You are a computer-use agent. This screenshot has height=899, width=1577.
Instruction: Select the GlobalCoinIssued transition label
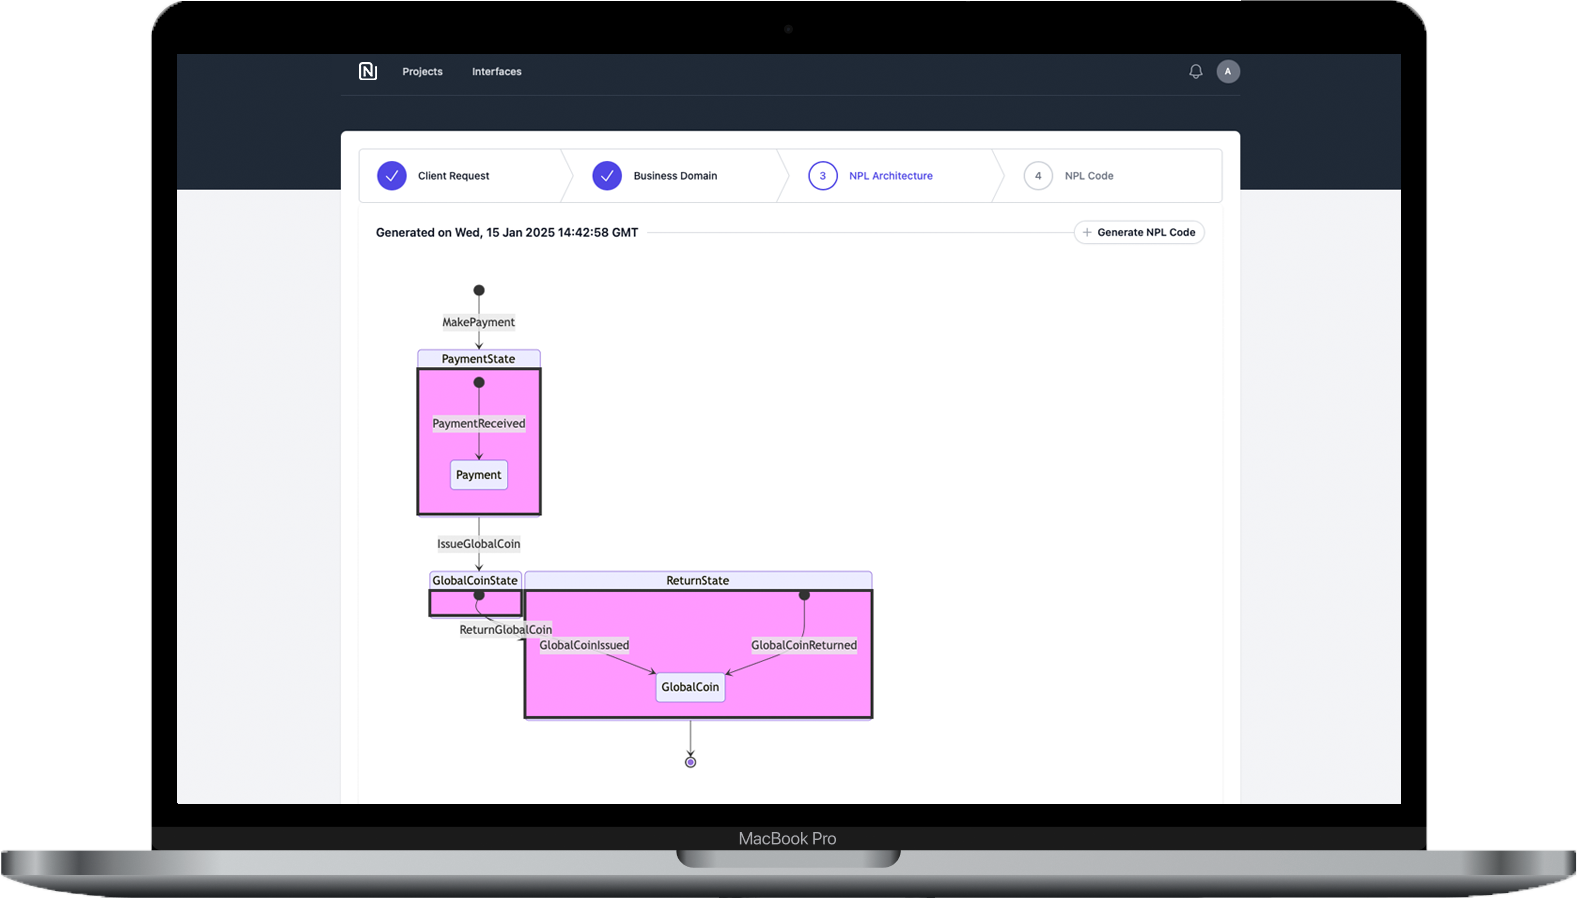point(585,645)
